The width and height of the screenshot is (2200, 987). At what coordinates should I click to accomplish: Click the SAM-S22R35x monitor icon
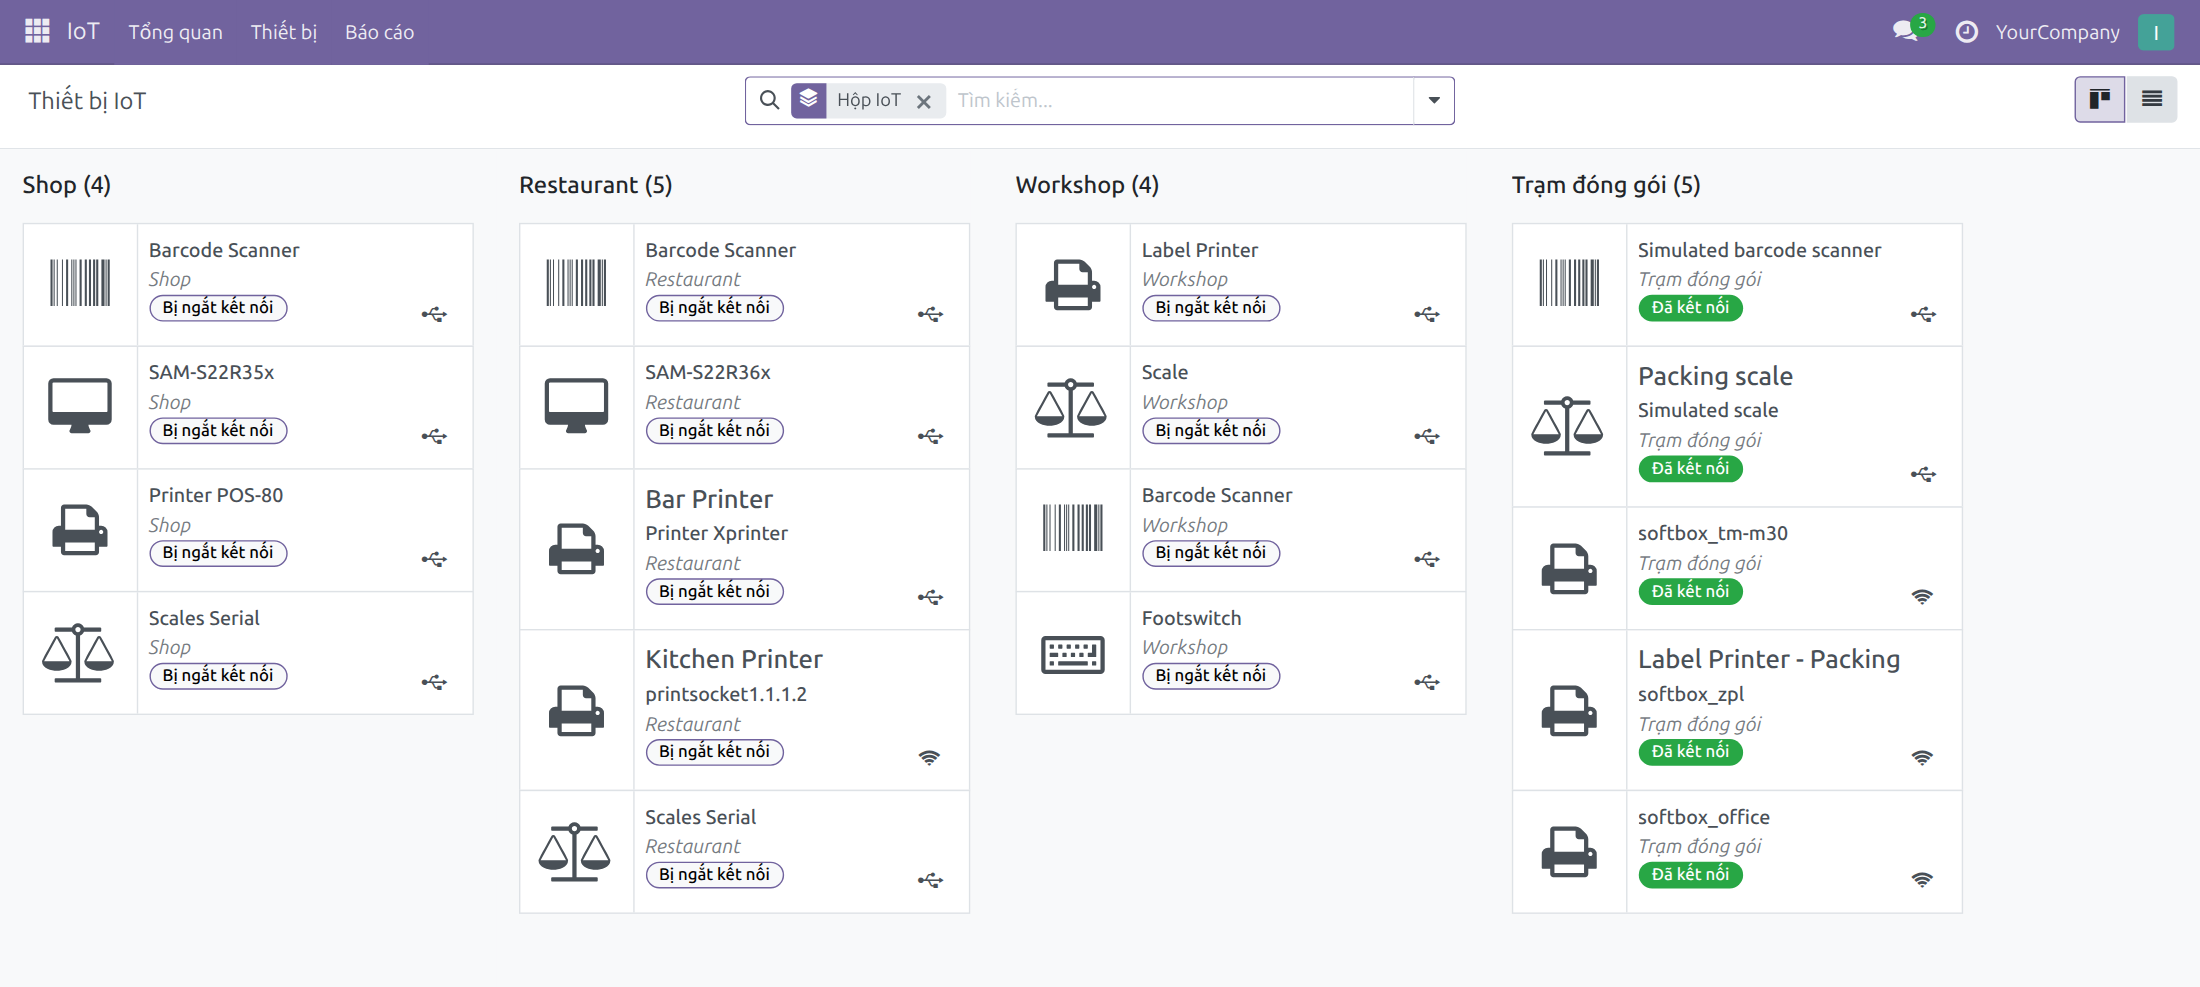click(x=80, y=405)
